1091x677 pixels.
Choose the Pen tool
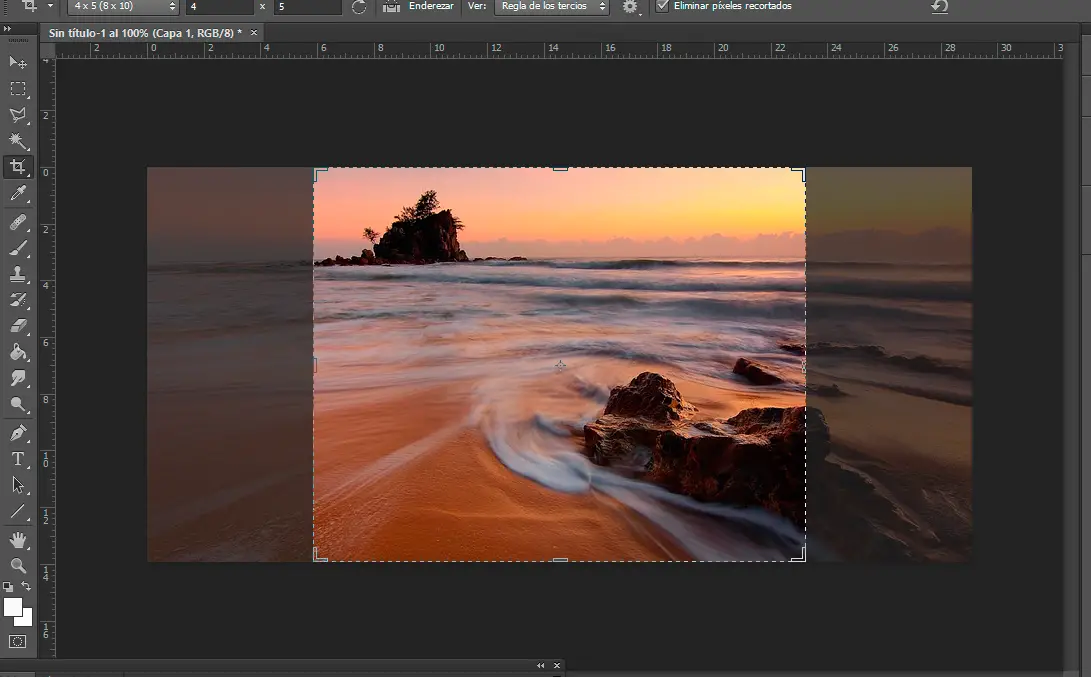[x=18, y=433]
